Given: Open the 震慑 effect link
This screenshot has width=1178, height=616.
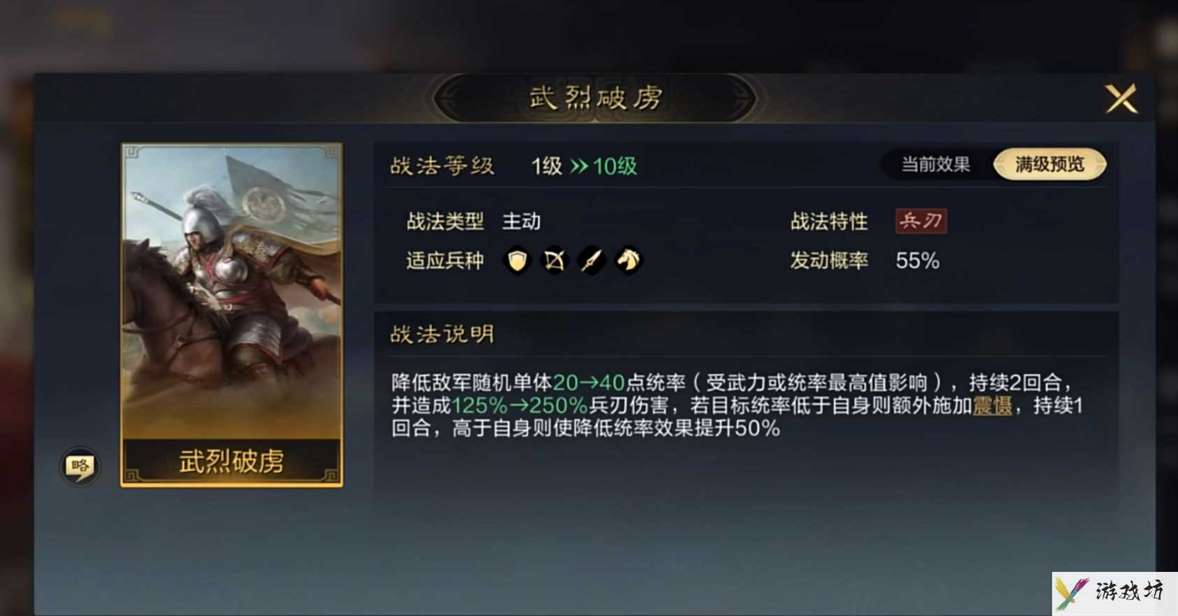Looking at the screenshot, I should pos(992,406).
